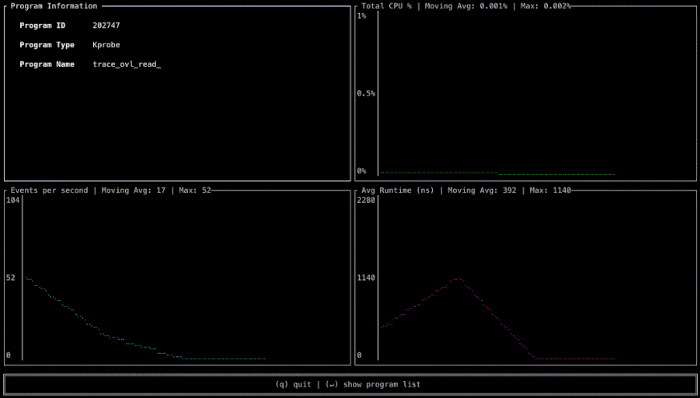
Task: Click the (q) quit hint
Action: click(x=293, y=384)
